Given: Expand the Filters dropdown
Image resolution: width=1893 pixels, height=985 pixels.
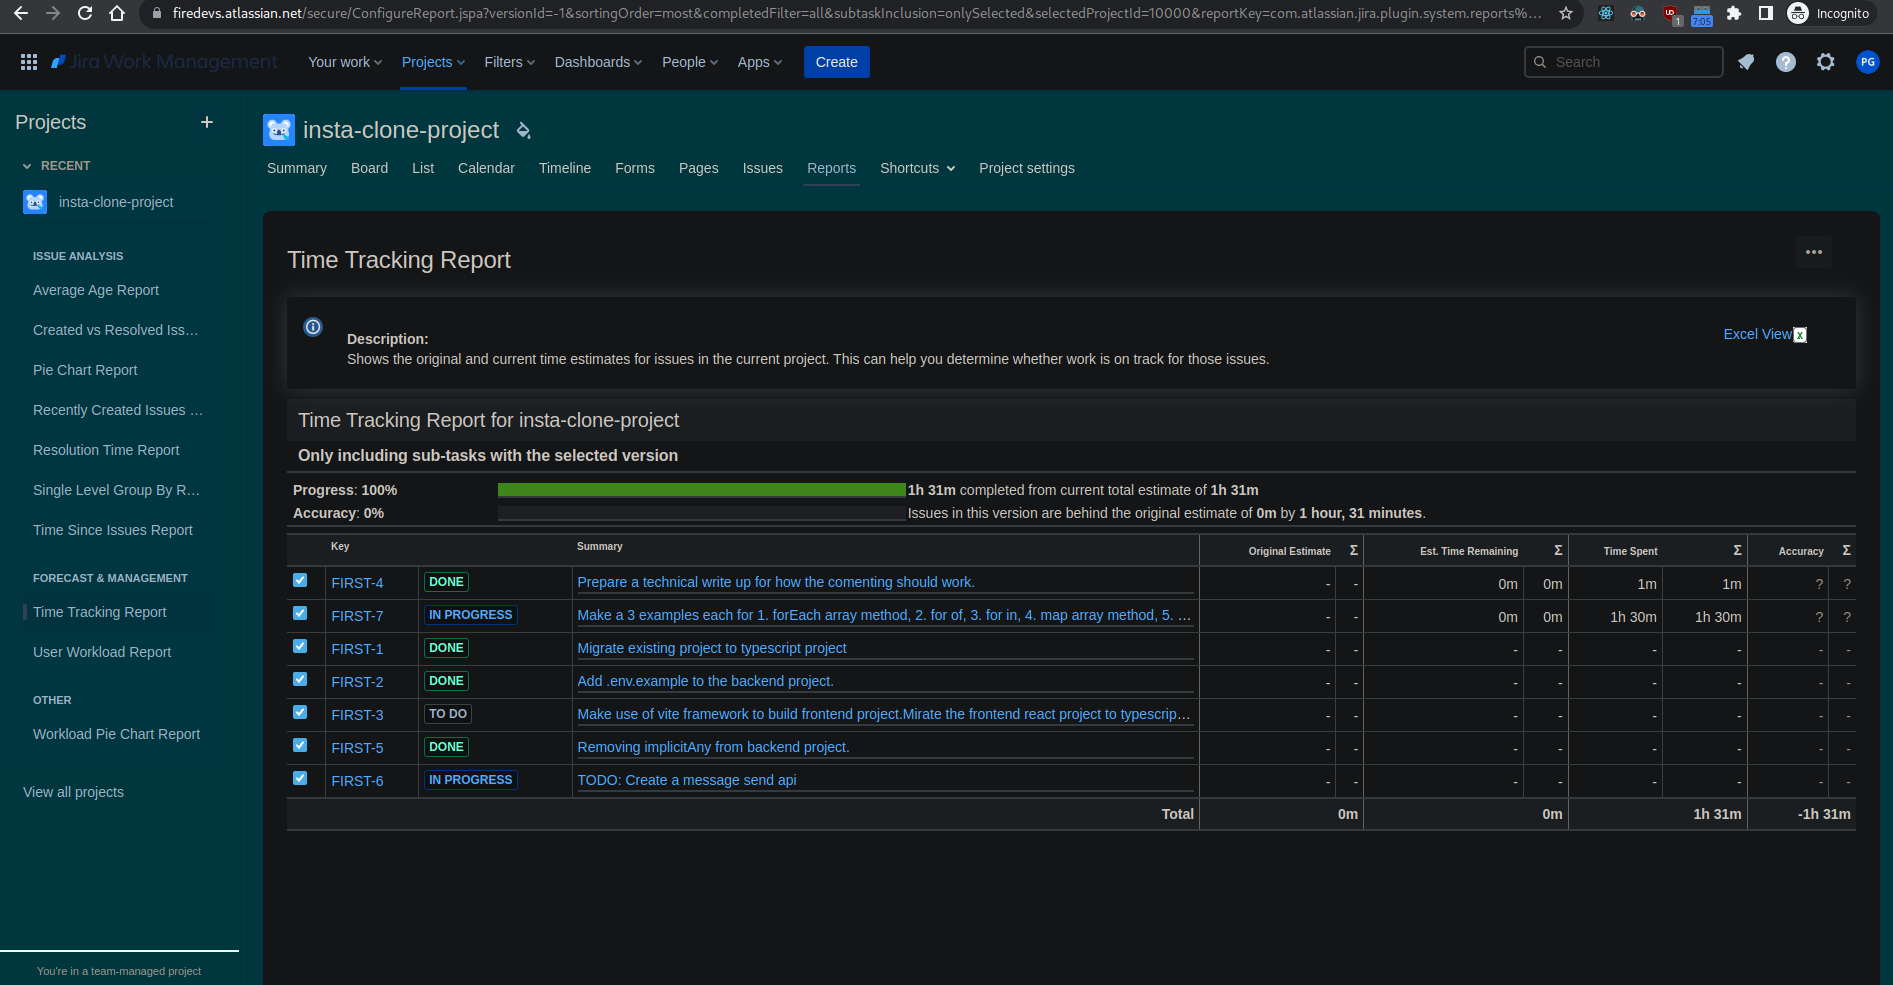Looking at the screenshot, I should coord(509,62).
